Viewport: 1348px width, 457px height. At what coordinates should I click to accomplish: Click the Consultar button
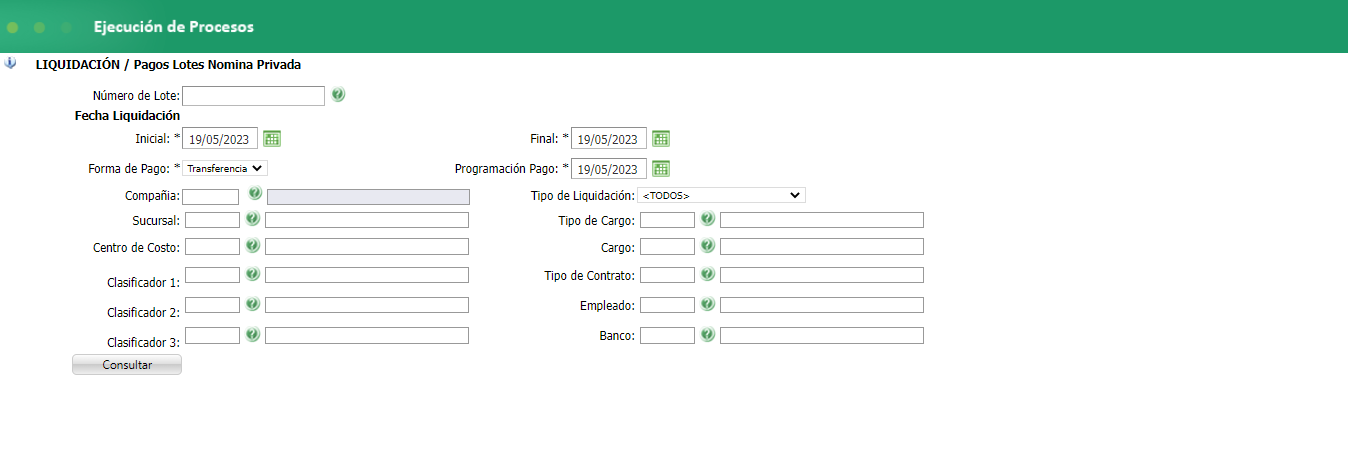click(x=127, y=365)
